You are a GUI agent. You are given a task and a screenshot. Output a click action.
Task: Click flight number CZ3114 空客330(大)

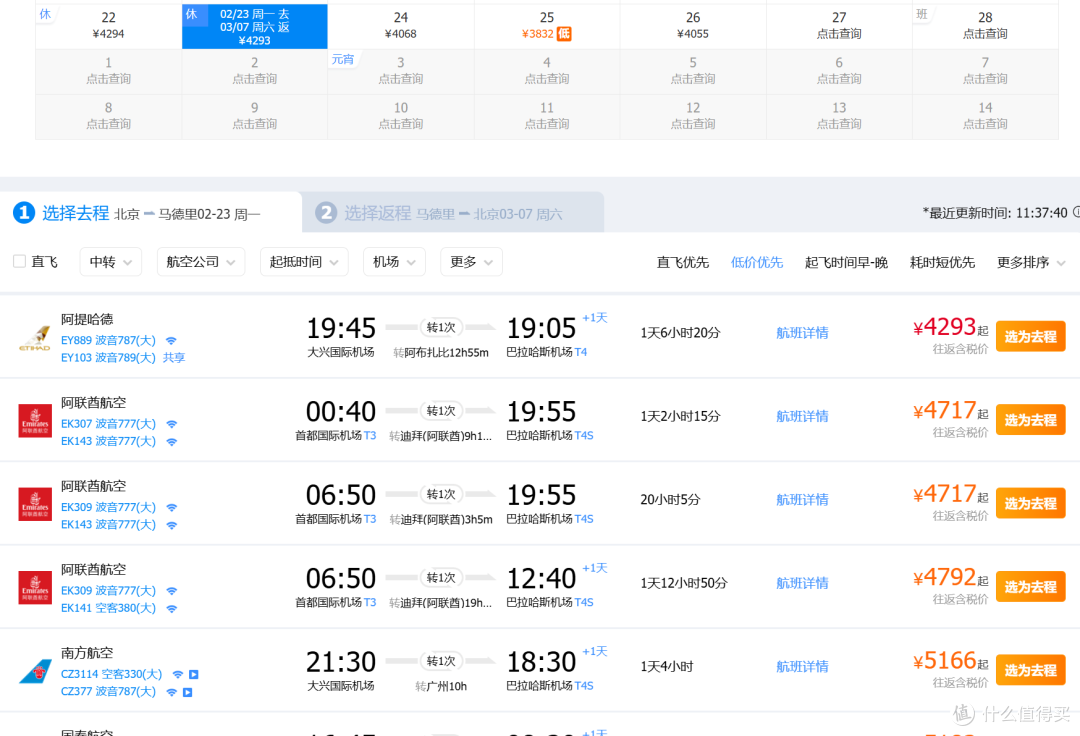[112, 674]
